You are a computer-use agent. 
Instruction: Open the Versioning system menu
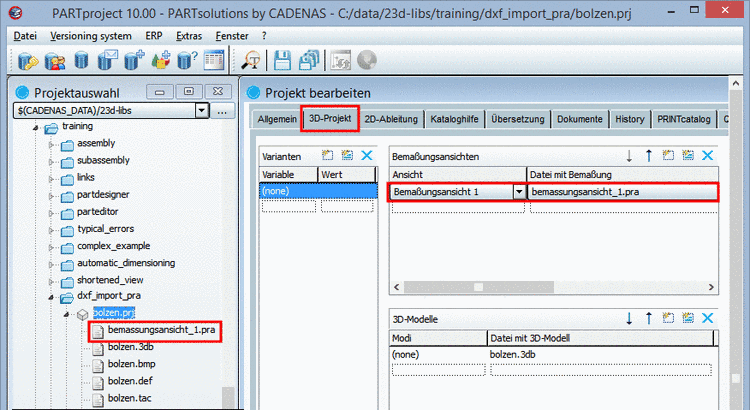click(91, 36)
